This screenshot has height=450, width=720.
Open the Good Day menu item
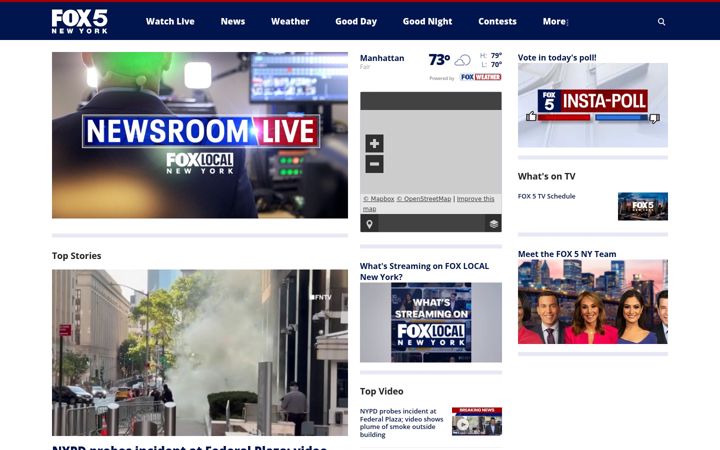(x=356, y=22)
